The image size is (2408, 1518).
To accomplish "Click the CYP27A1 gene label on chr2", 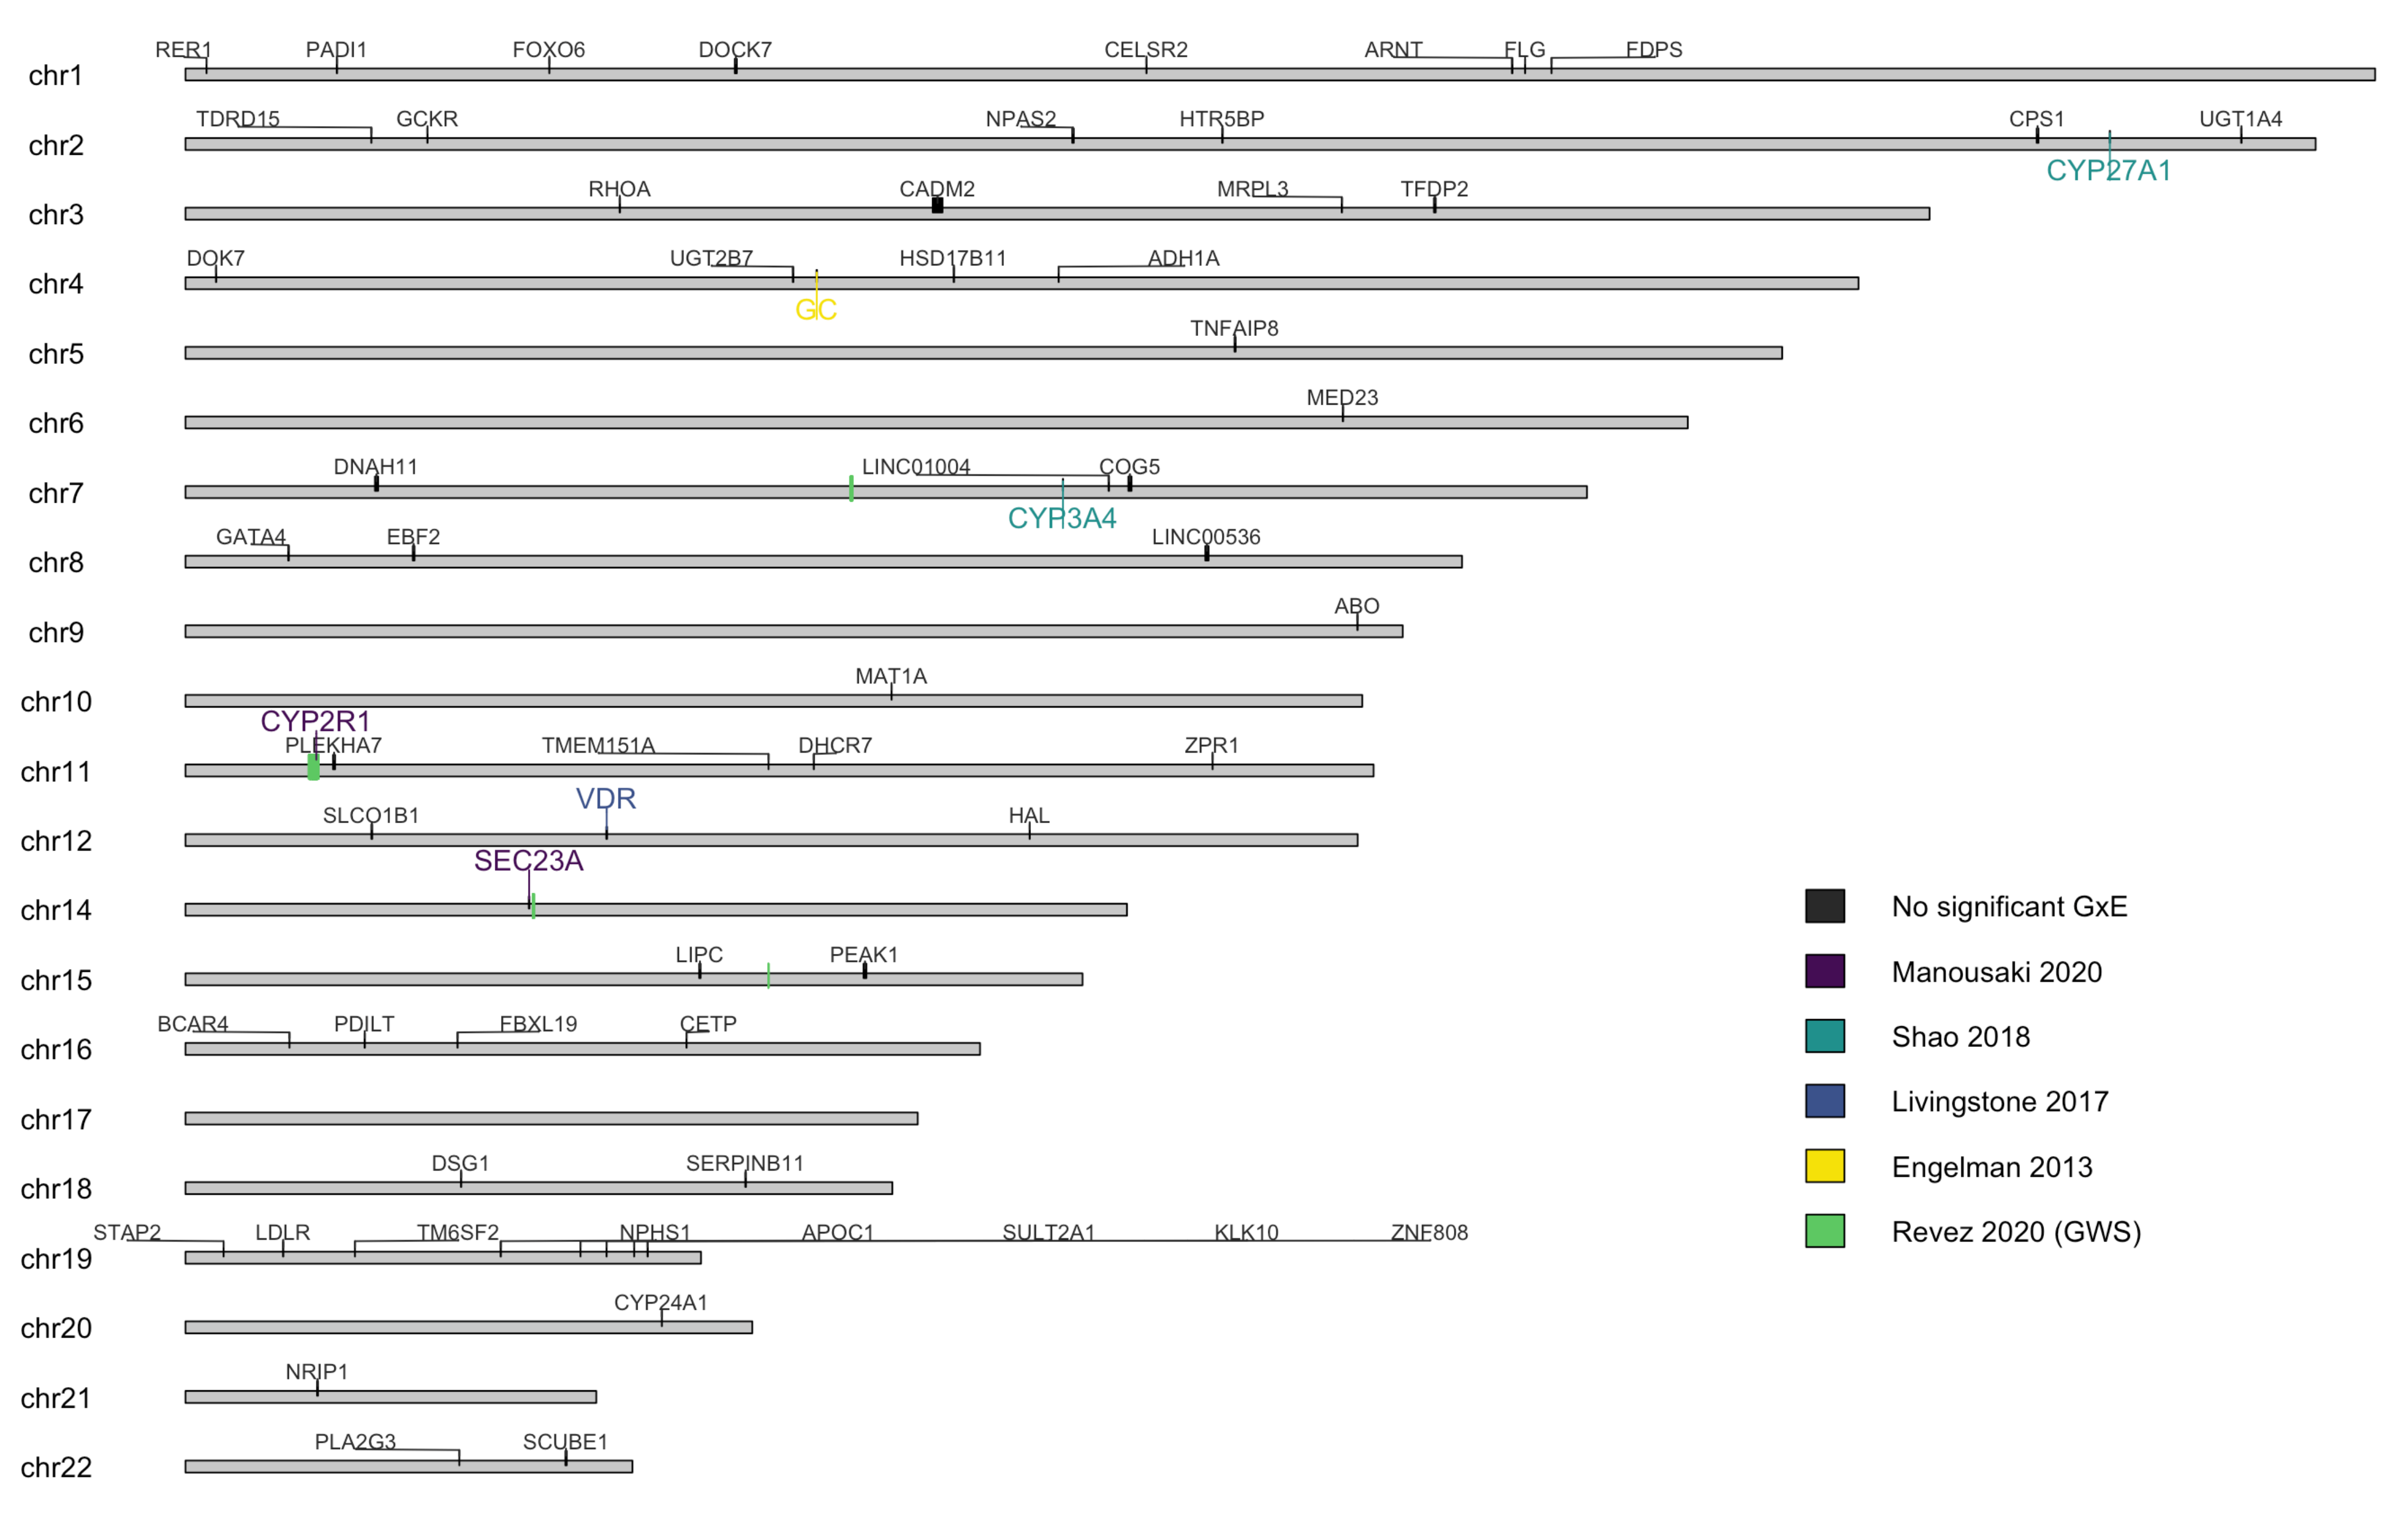I will point(2108,171).
